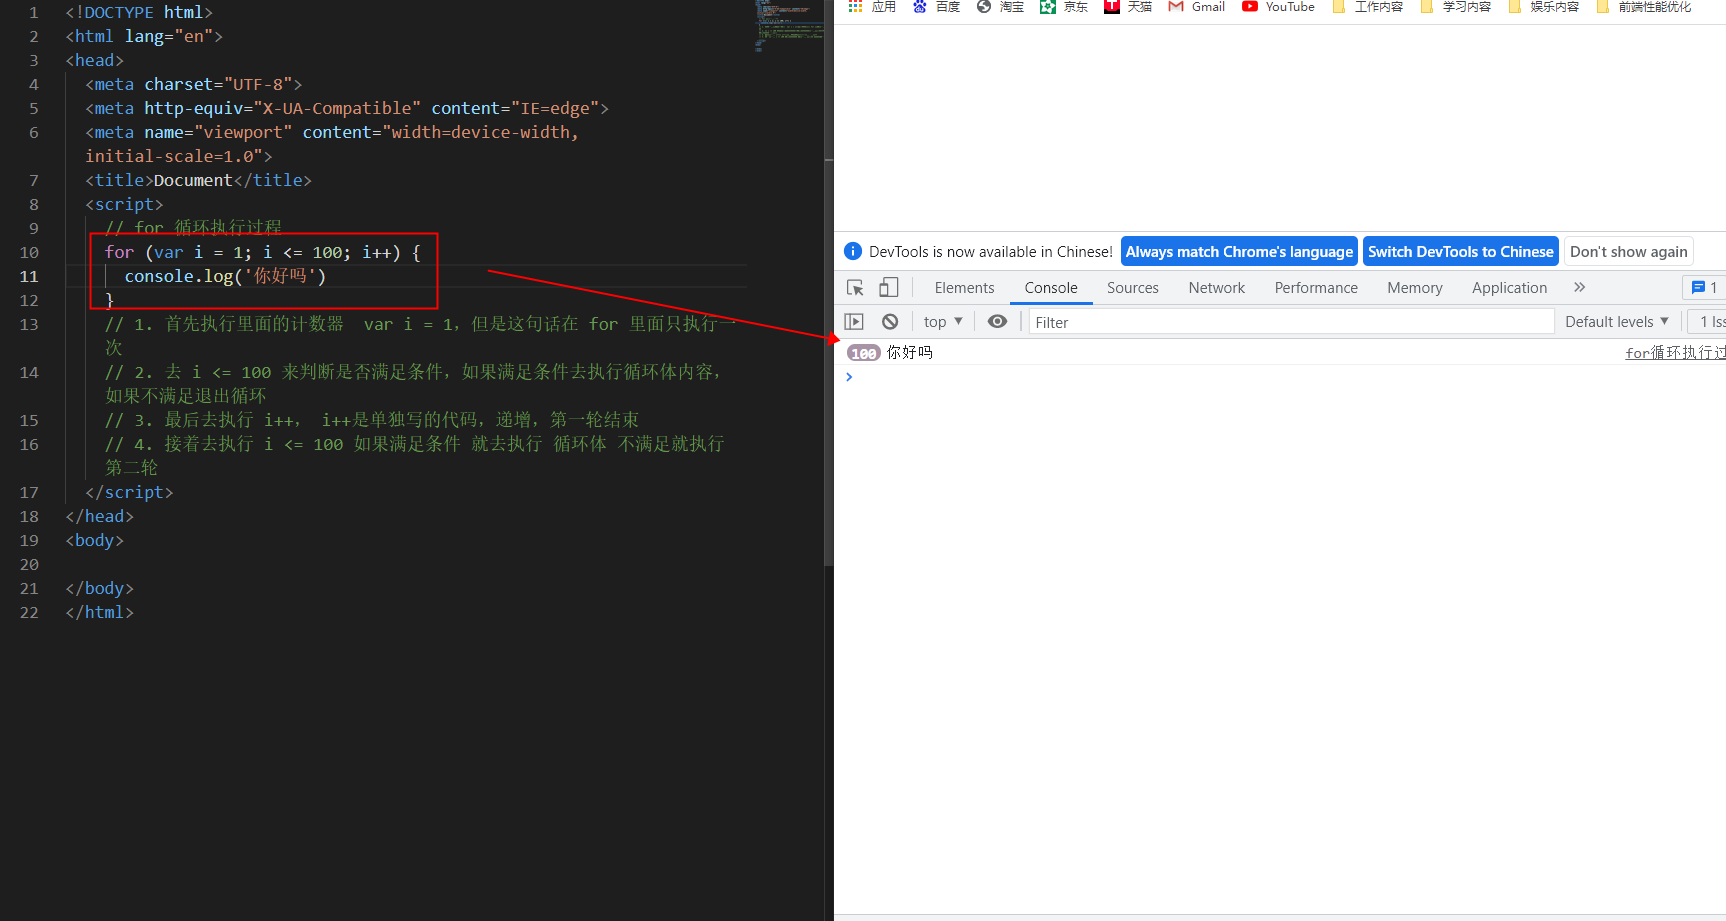Open the 应用 apps bookmark icon
Image resolution: width=1726 pixels, height=921 pixels.
coord(872,6)
